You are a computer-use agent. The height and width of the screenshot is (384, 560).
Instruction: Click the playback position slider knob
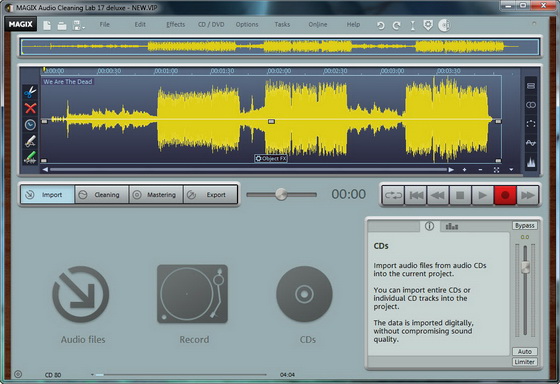coord(281,194)
